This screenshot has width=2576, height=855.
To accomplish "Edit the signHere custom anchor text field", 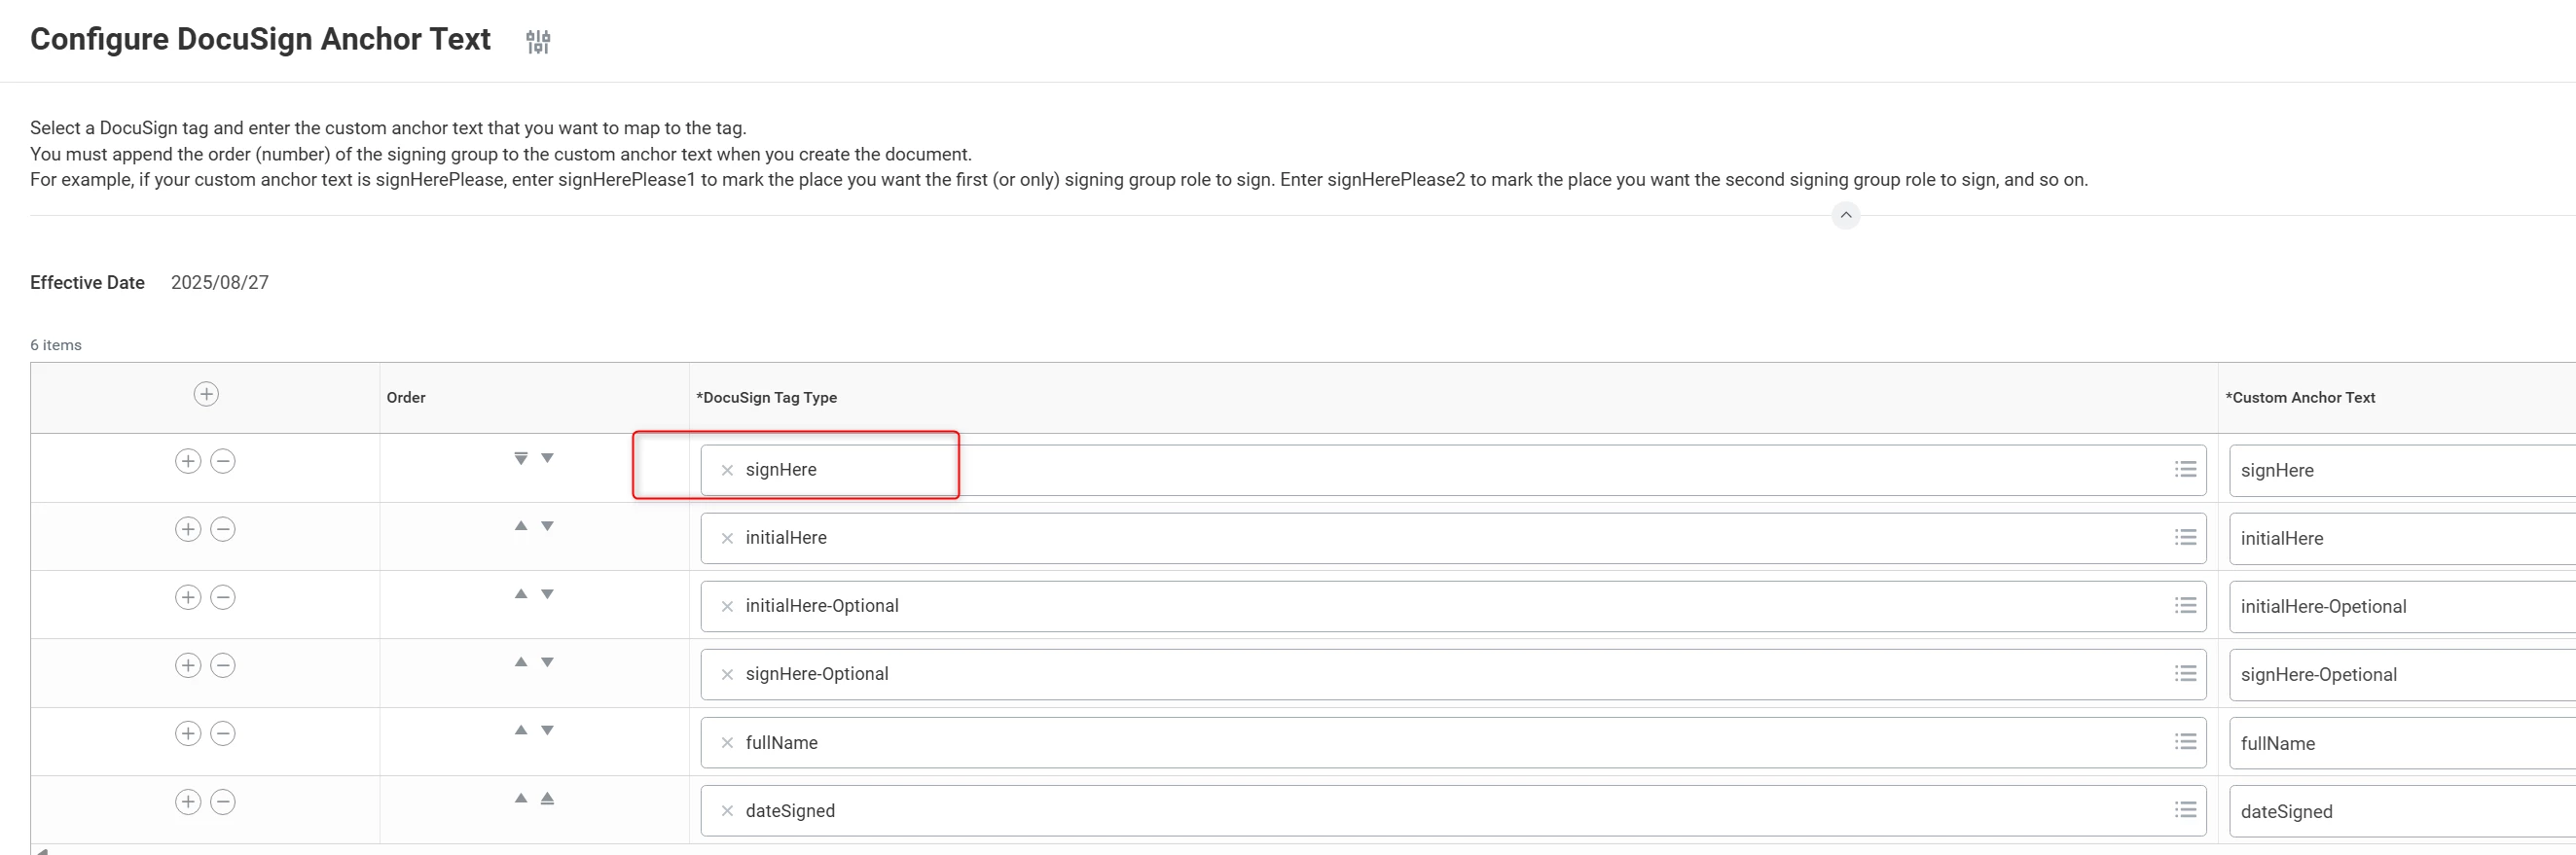I will pyautogui.click(x=2402, y=470).
